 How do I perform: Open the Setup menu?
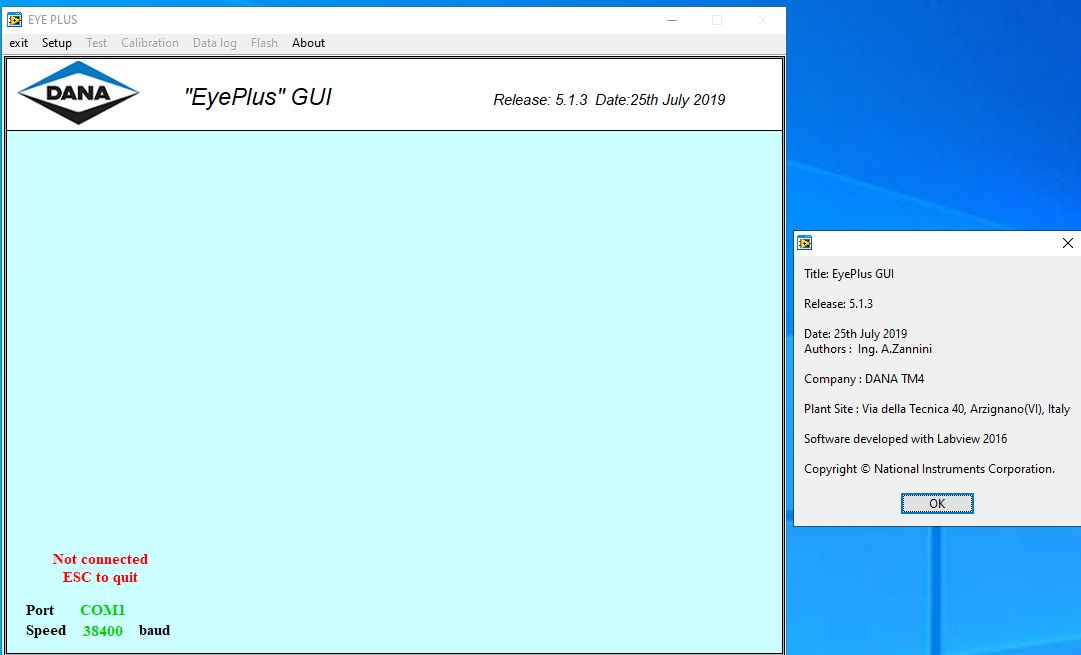coord(57,43)
